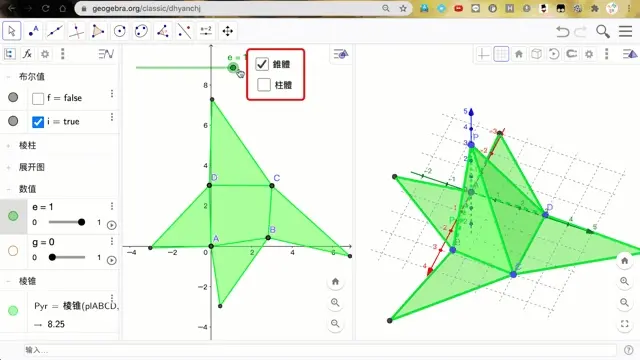Play animation of slider g
The image size is (640, 360).
click(x=111, y=260)
